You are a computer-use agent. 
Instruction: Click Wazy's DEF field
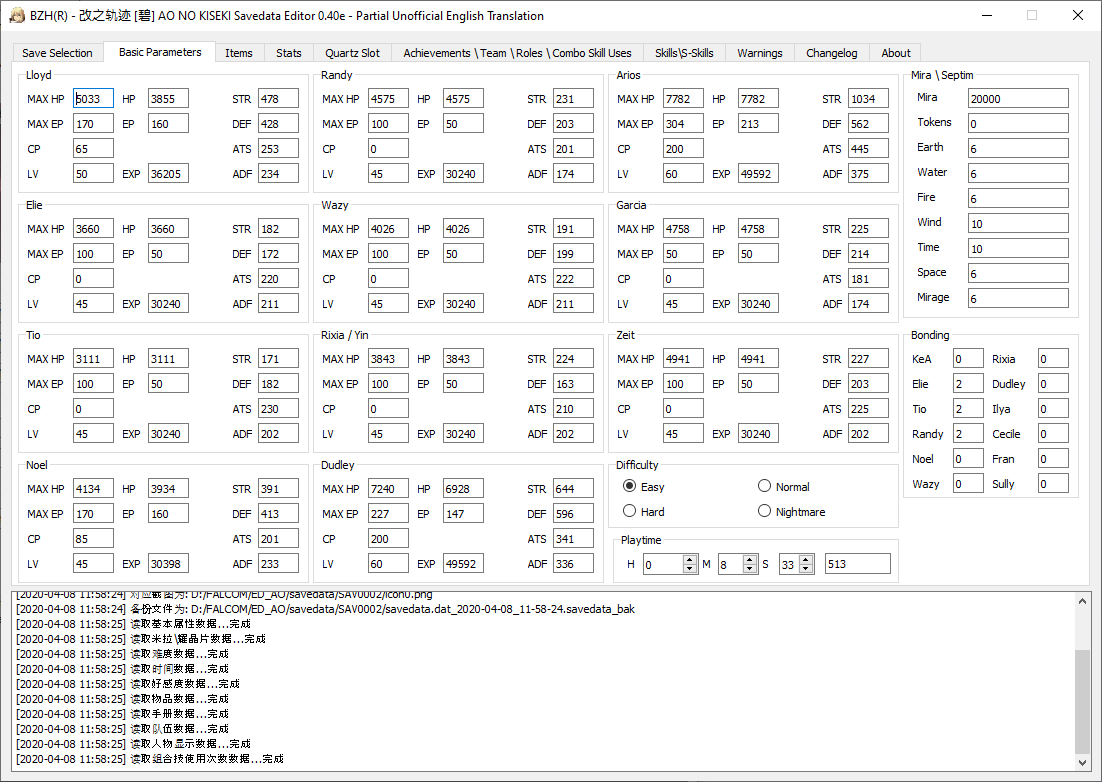pos(573,254)
